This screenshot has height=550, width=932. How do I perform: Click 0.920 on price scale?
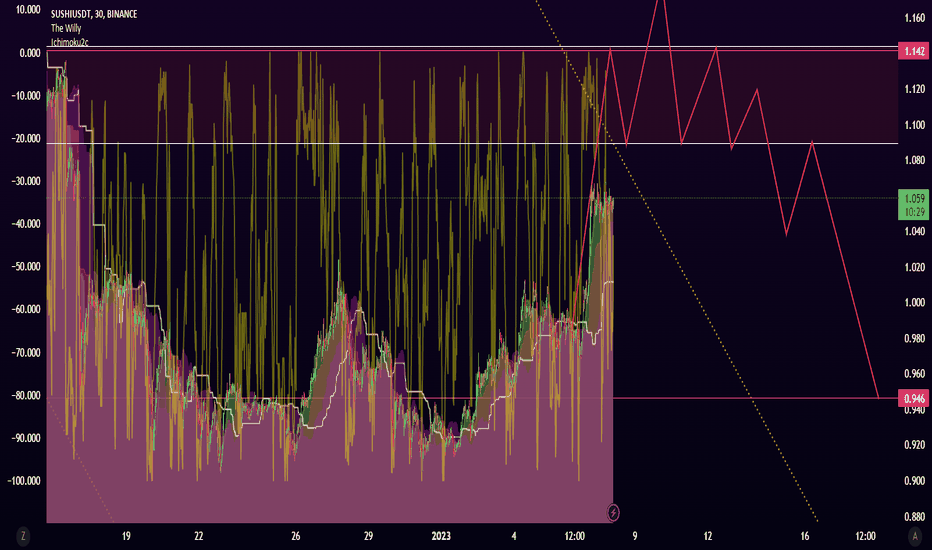[914, 445]
